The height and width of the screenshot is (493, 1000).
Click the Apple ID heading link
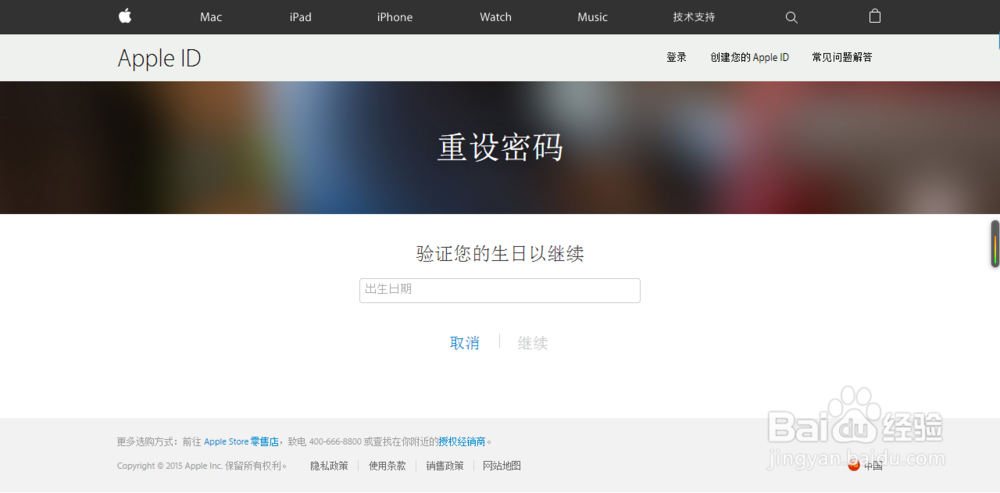[x=159, y=59]
